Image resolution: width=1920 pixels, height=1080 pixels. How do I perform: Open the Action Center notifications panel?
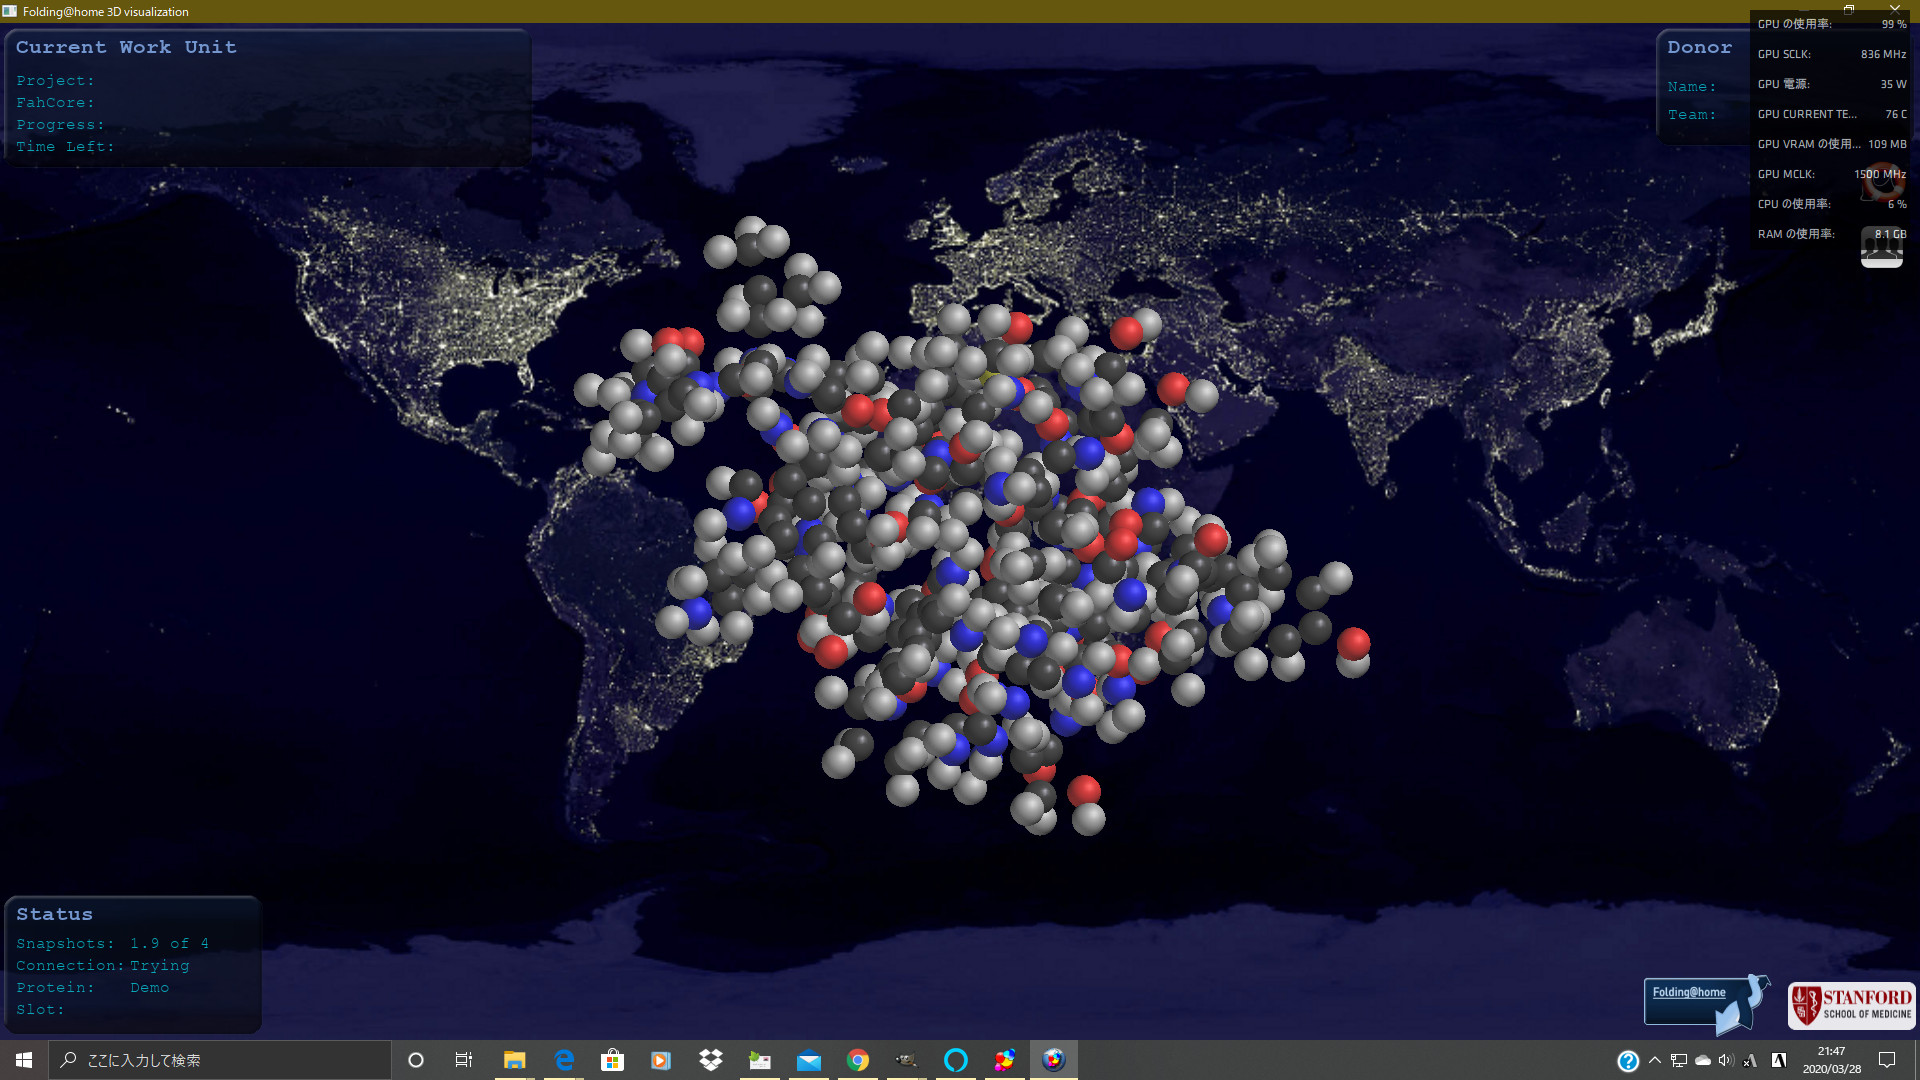pyautogui.click(x=1887, y=1060)
